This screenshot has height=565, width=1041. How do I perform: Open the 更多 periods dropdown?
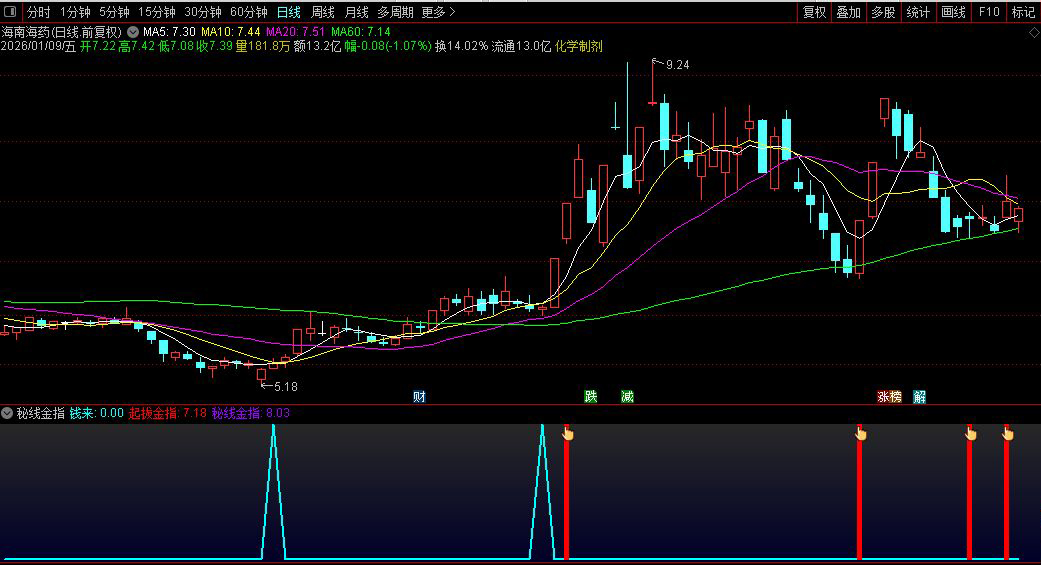pyautogui.click(x=438, y=13)
